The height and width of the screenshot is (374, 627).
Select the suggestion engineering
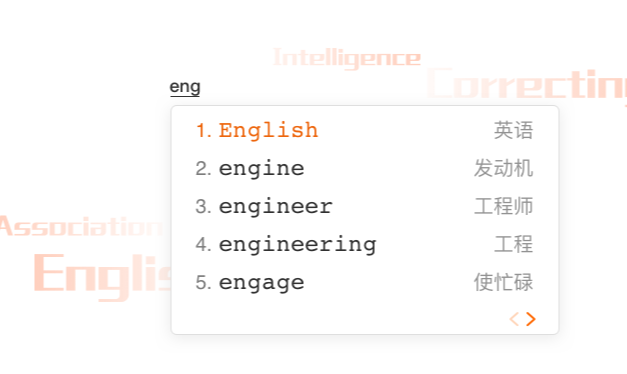pos(298,244)
